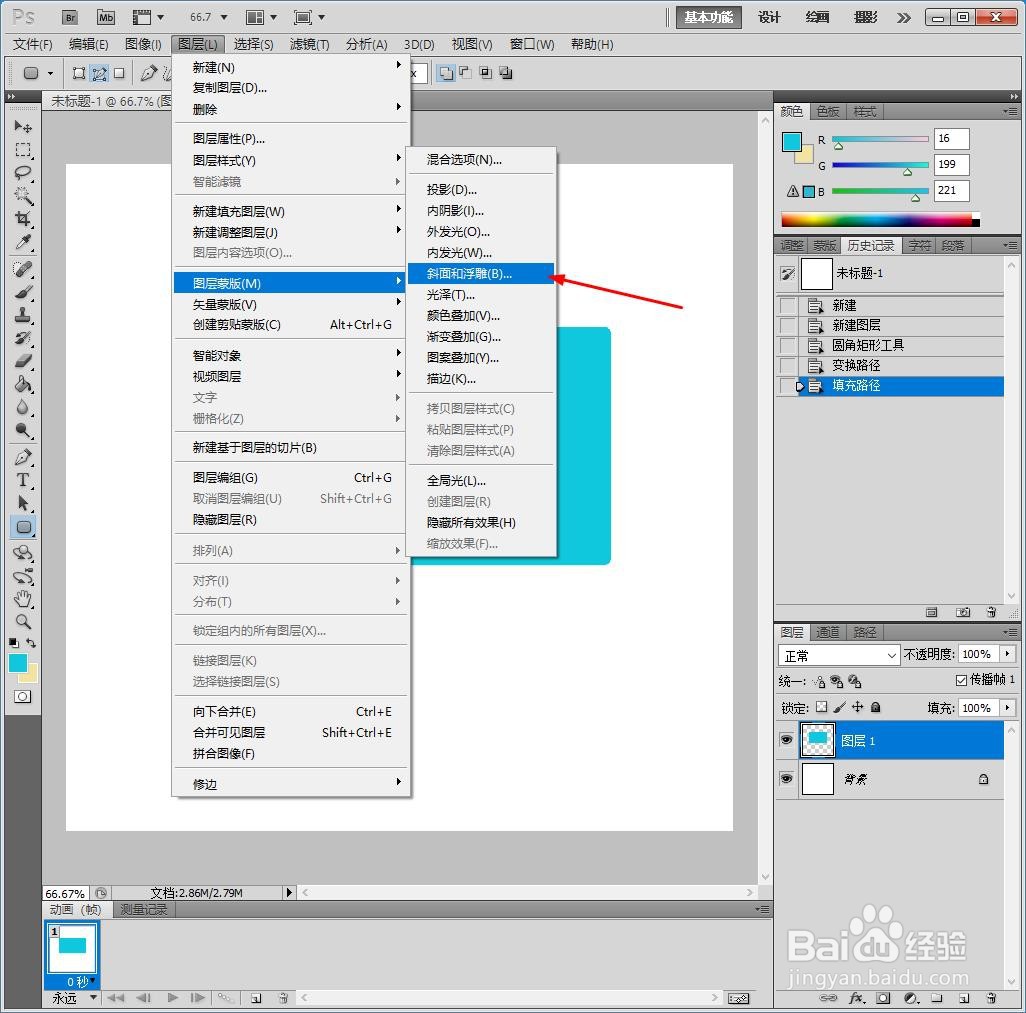Click 设计 workspace button
1026x1013 pixels.
769,18
